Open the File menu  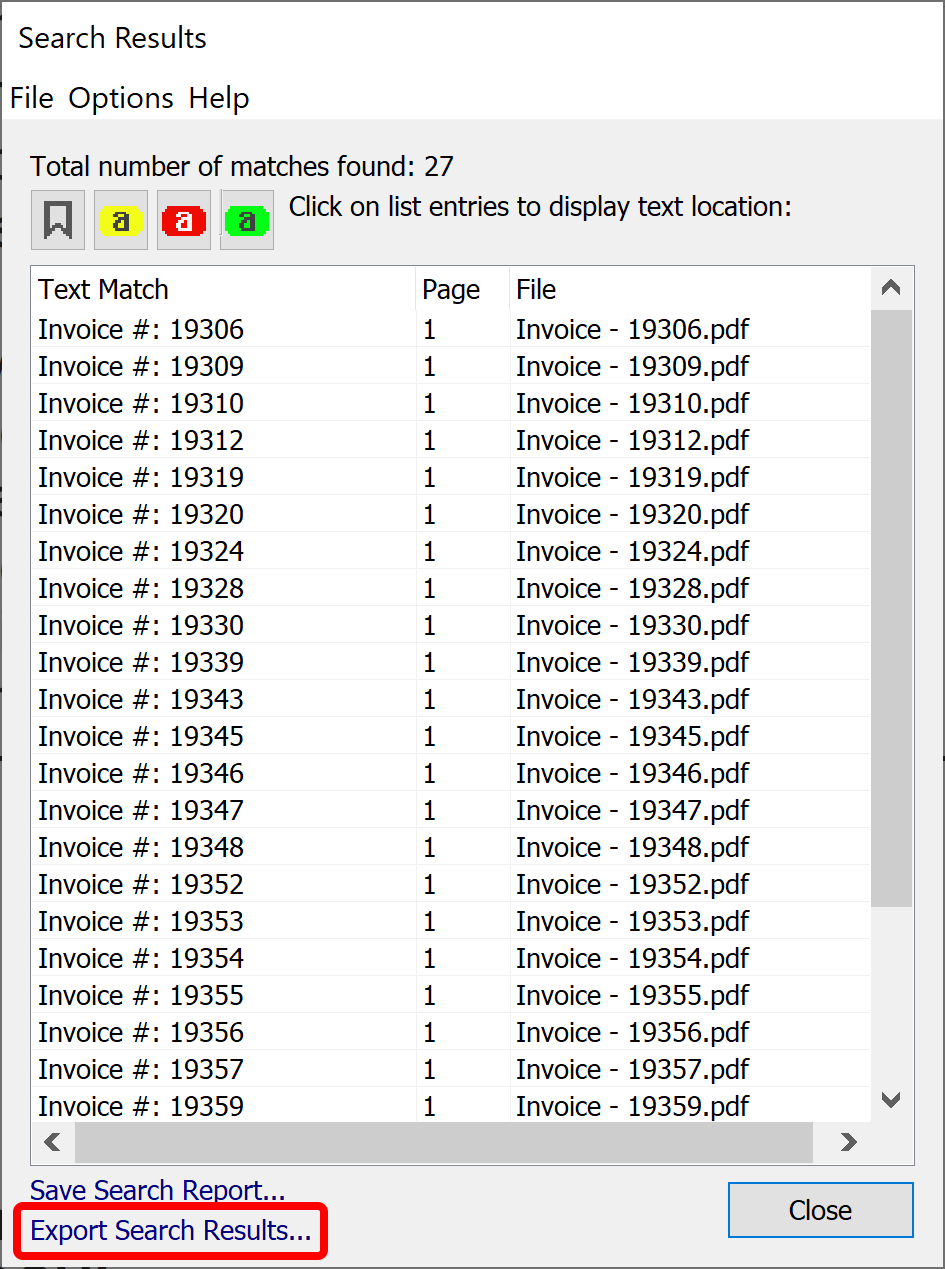coord(31,98)
